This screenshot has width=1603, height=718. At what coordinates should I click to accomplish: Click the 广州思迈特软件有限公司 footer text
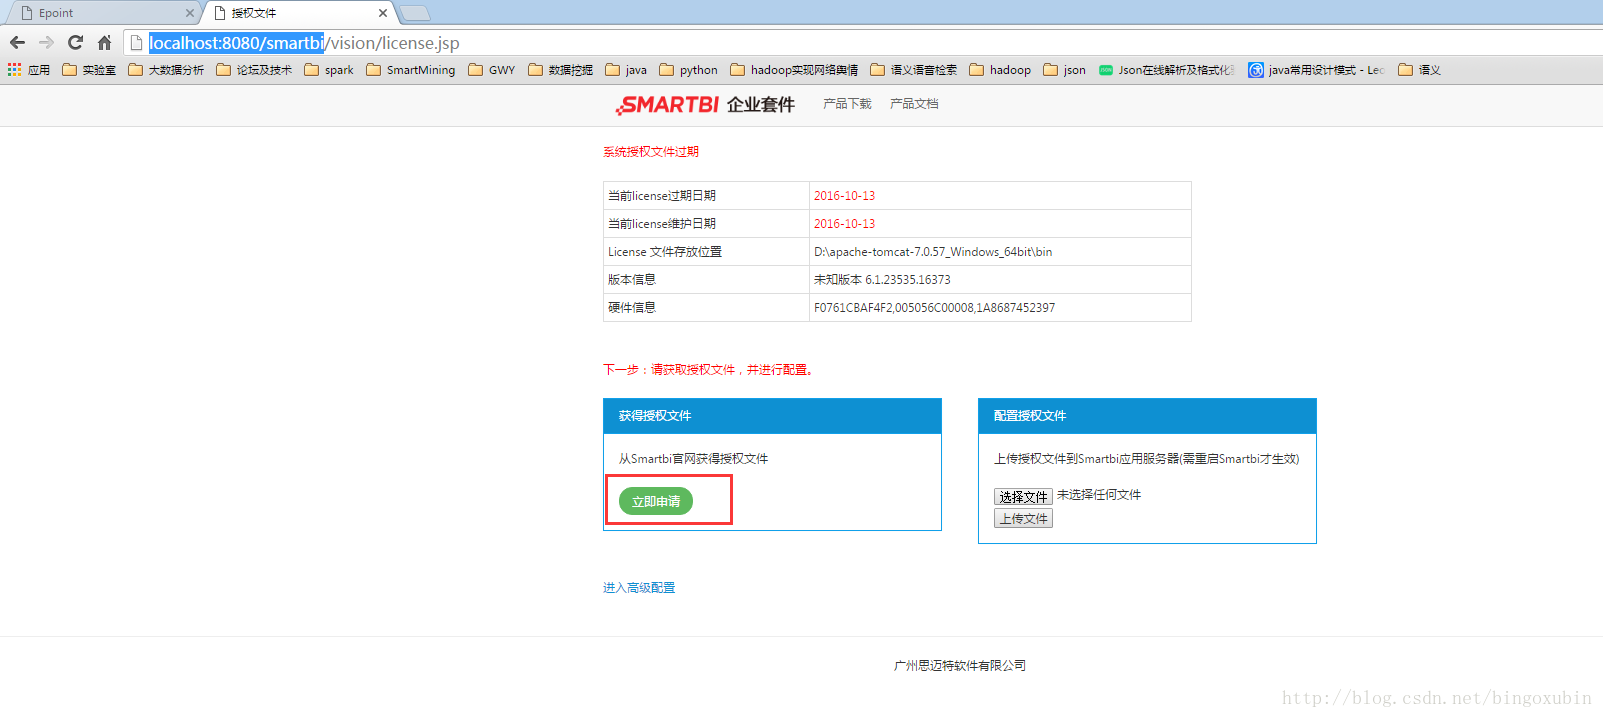960,666
